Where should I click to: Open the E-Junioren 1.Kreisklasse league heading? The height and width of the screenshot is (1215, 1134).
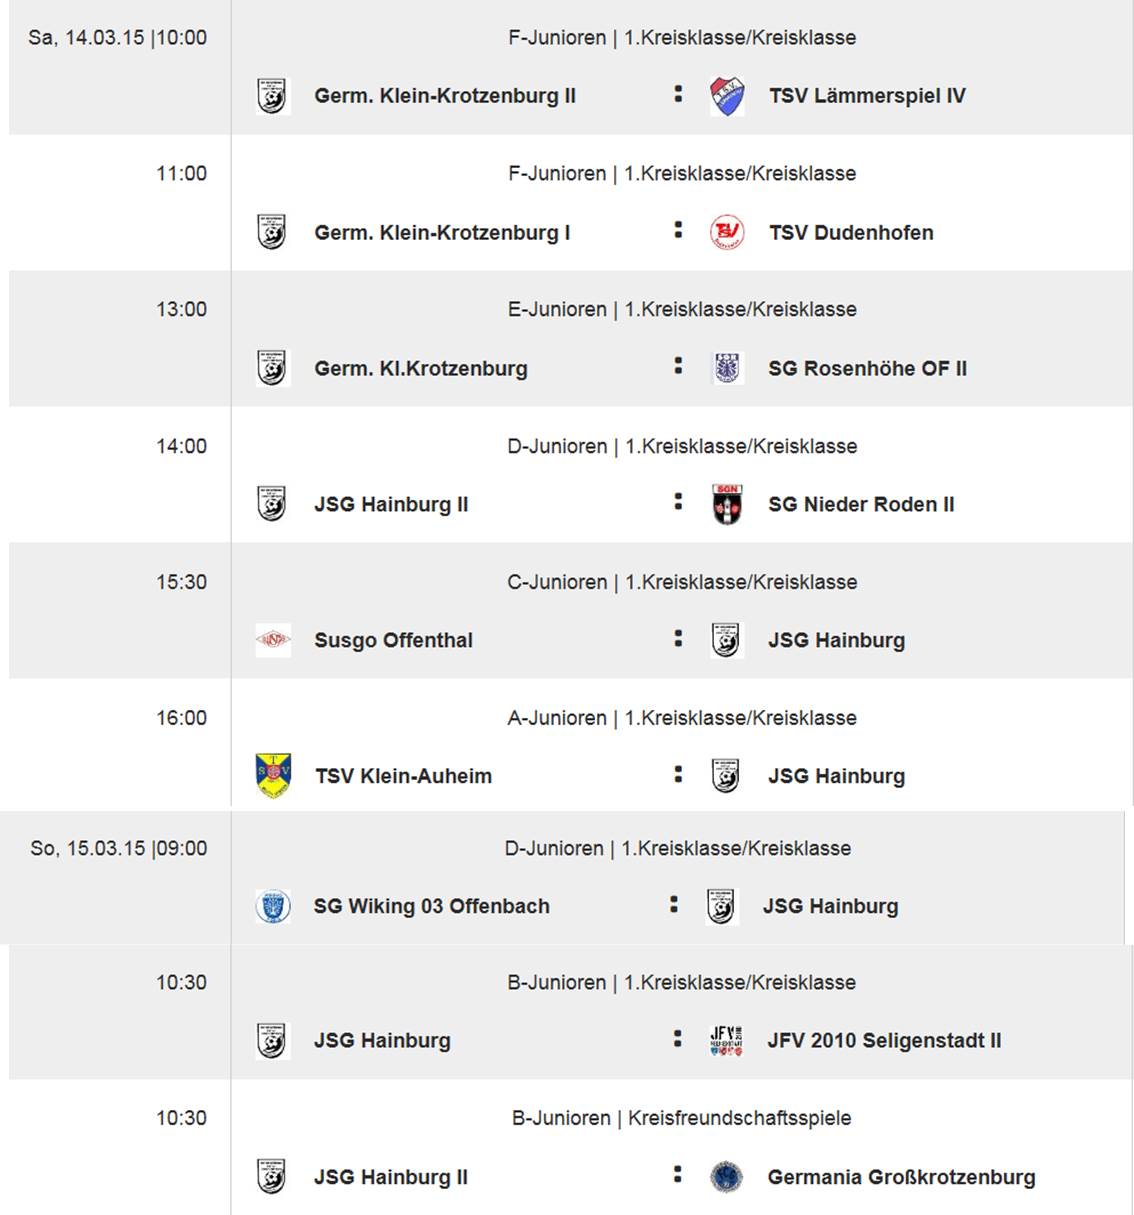coord(682,309)
